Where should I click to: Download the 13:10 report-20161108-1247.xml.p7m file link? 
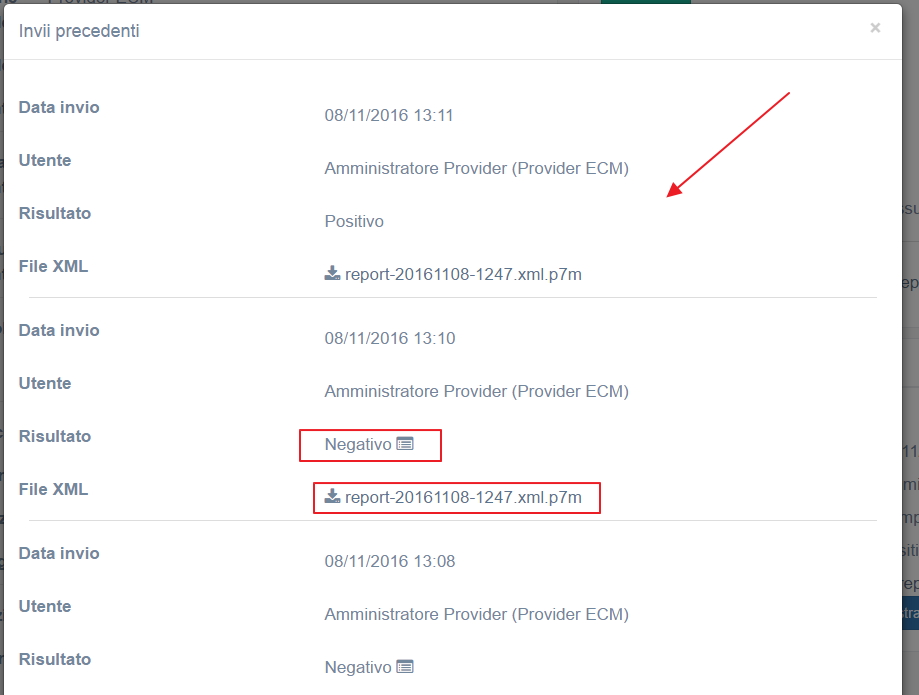click(463, 497)
